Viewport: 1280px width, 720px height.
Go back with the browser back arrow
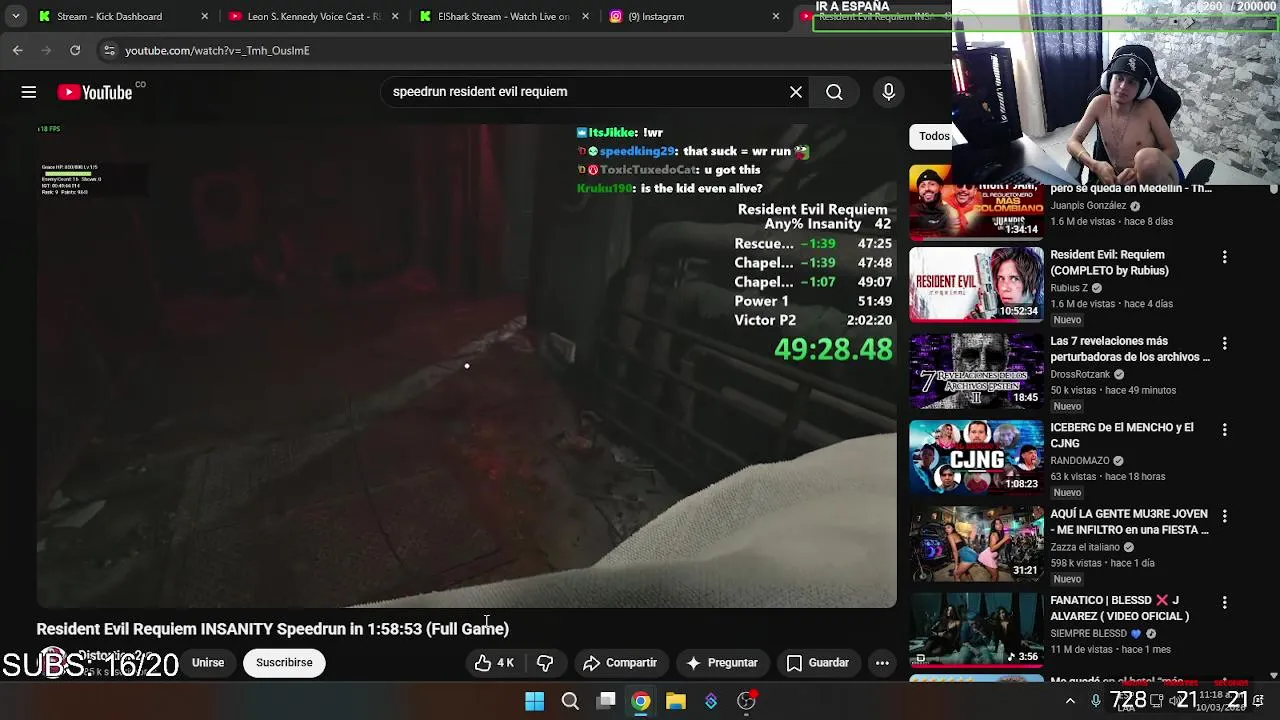pyautogui.click(x=18, y=50)
